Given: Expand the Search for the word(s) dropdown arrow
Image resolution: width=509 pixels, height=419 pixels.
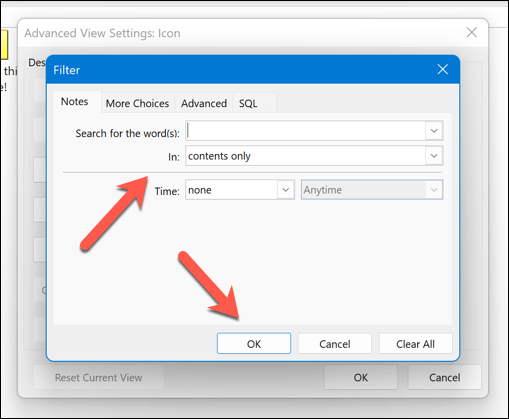Looking at the screenshot, I should pyautogui.click(x=434, y=131).
